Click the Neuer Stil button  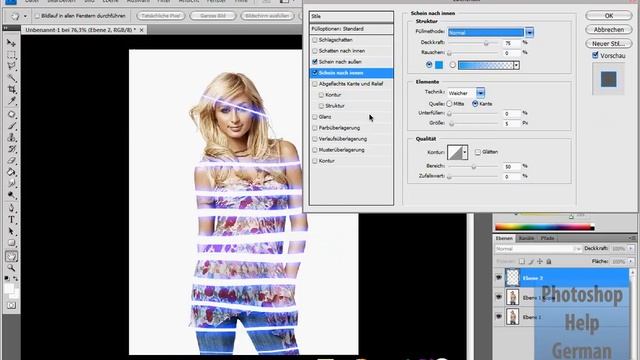[609, 43]
